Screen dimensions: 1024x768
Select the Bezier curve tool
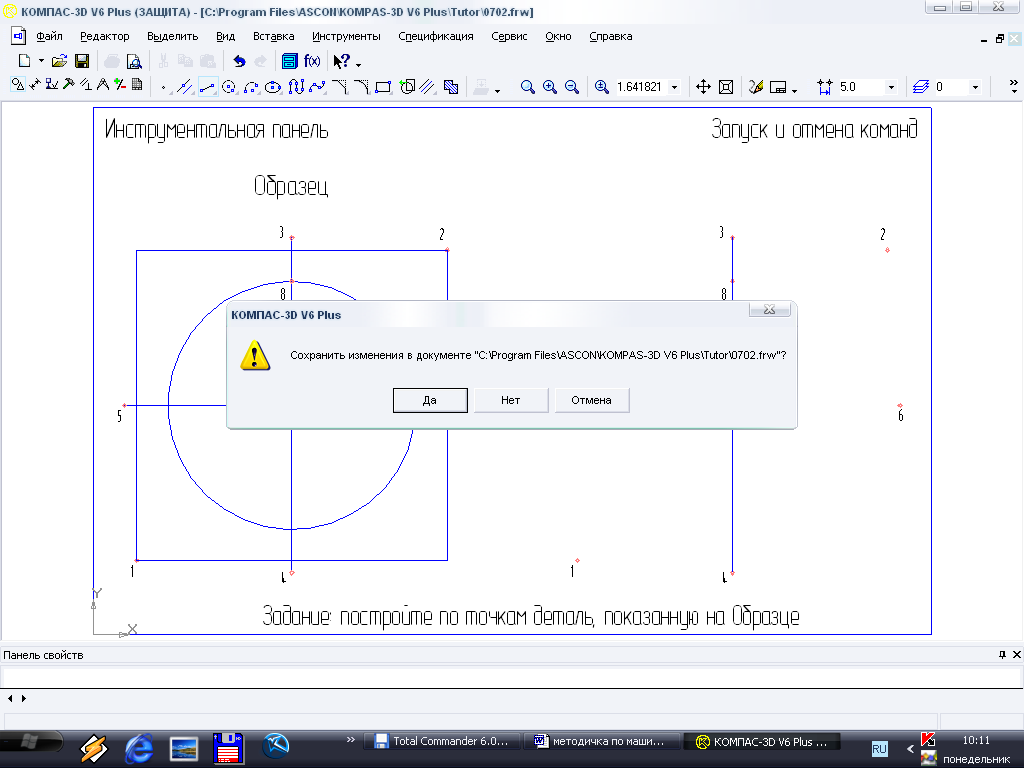point(317,87)
